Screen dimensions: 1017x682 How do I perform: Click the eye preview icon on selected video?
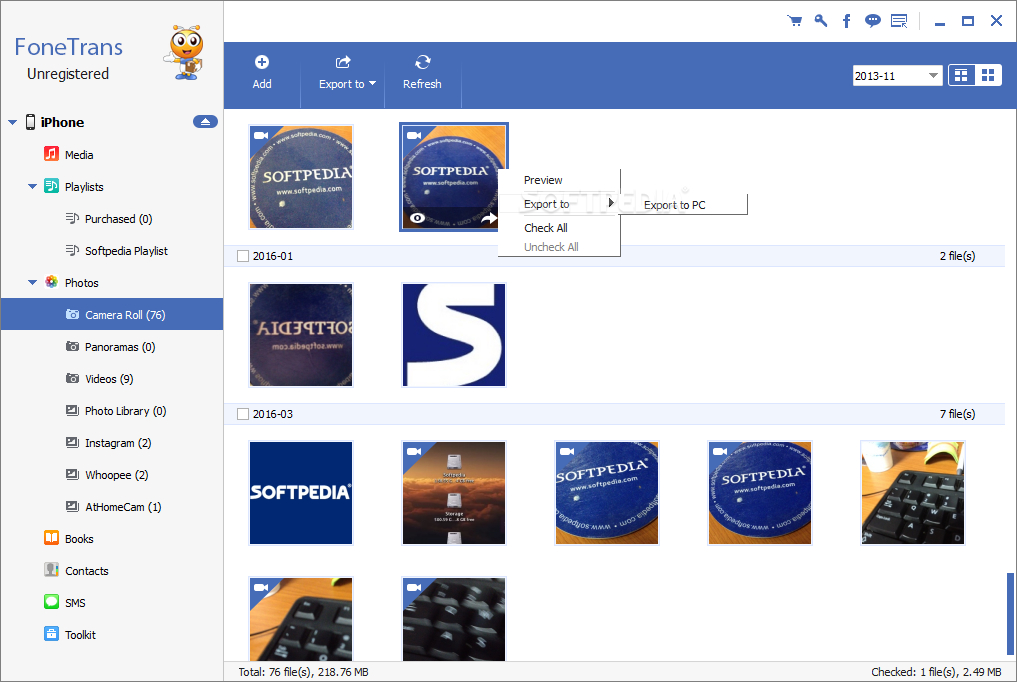tap(418, 218)
